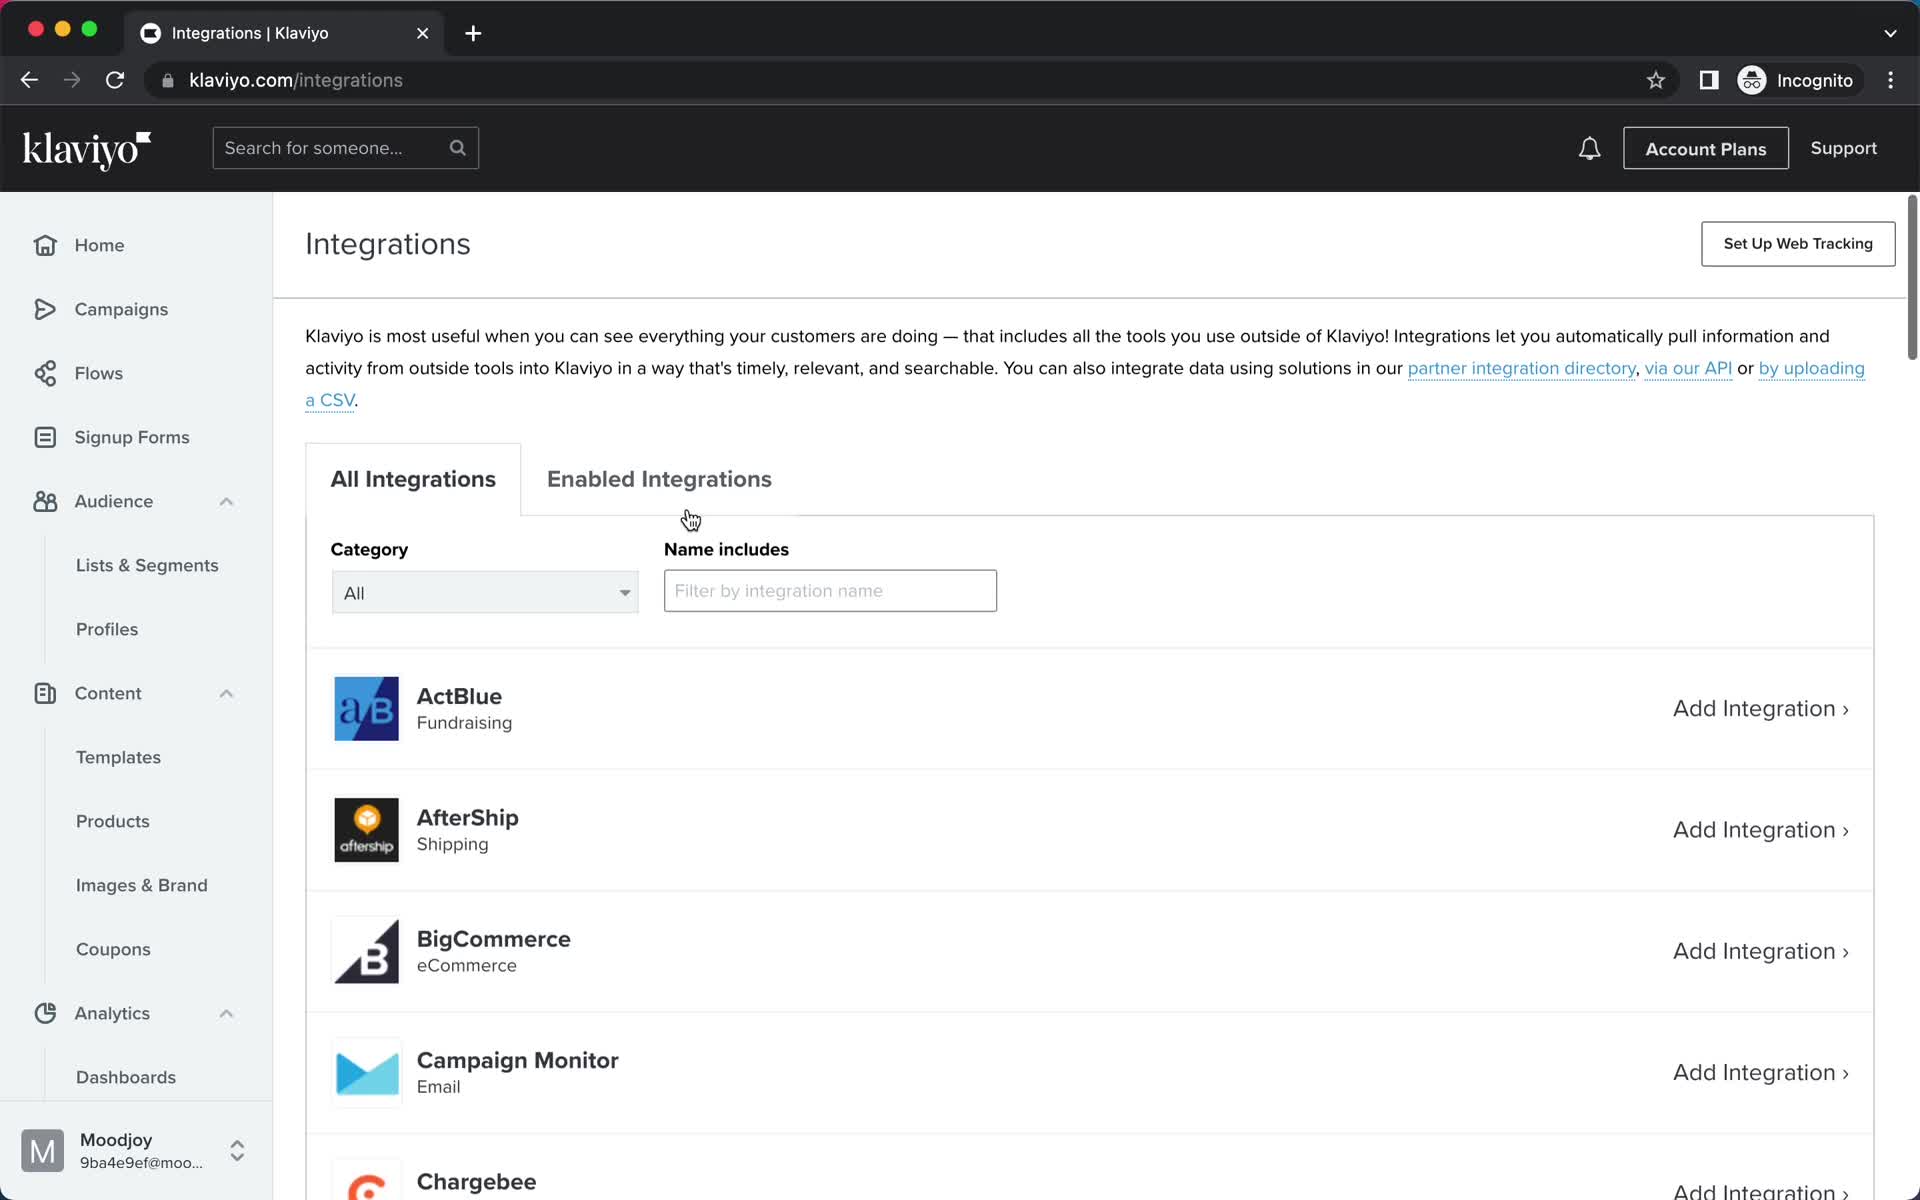
Task: Open the partner integration directory link
Action: 1521,368
